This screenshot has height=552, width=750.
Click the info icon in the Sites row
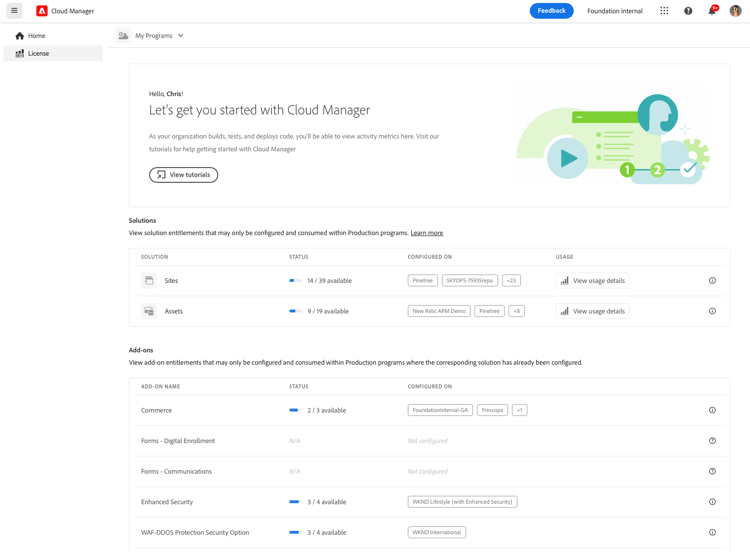pos(712,281)
